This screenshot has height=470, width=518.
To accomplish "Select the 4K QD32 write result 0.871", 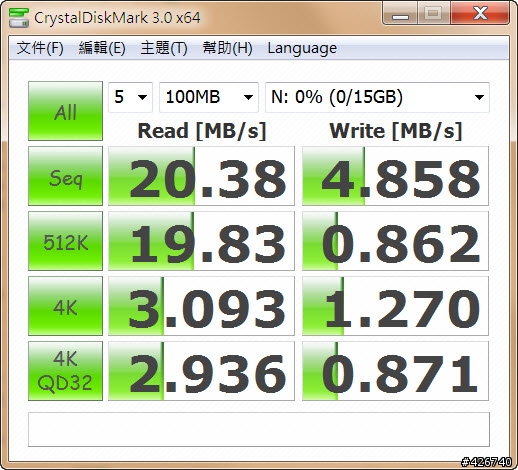I will pyautogui.click(x=395, y=371).
